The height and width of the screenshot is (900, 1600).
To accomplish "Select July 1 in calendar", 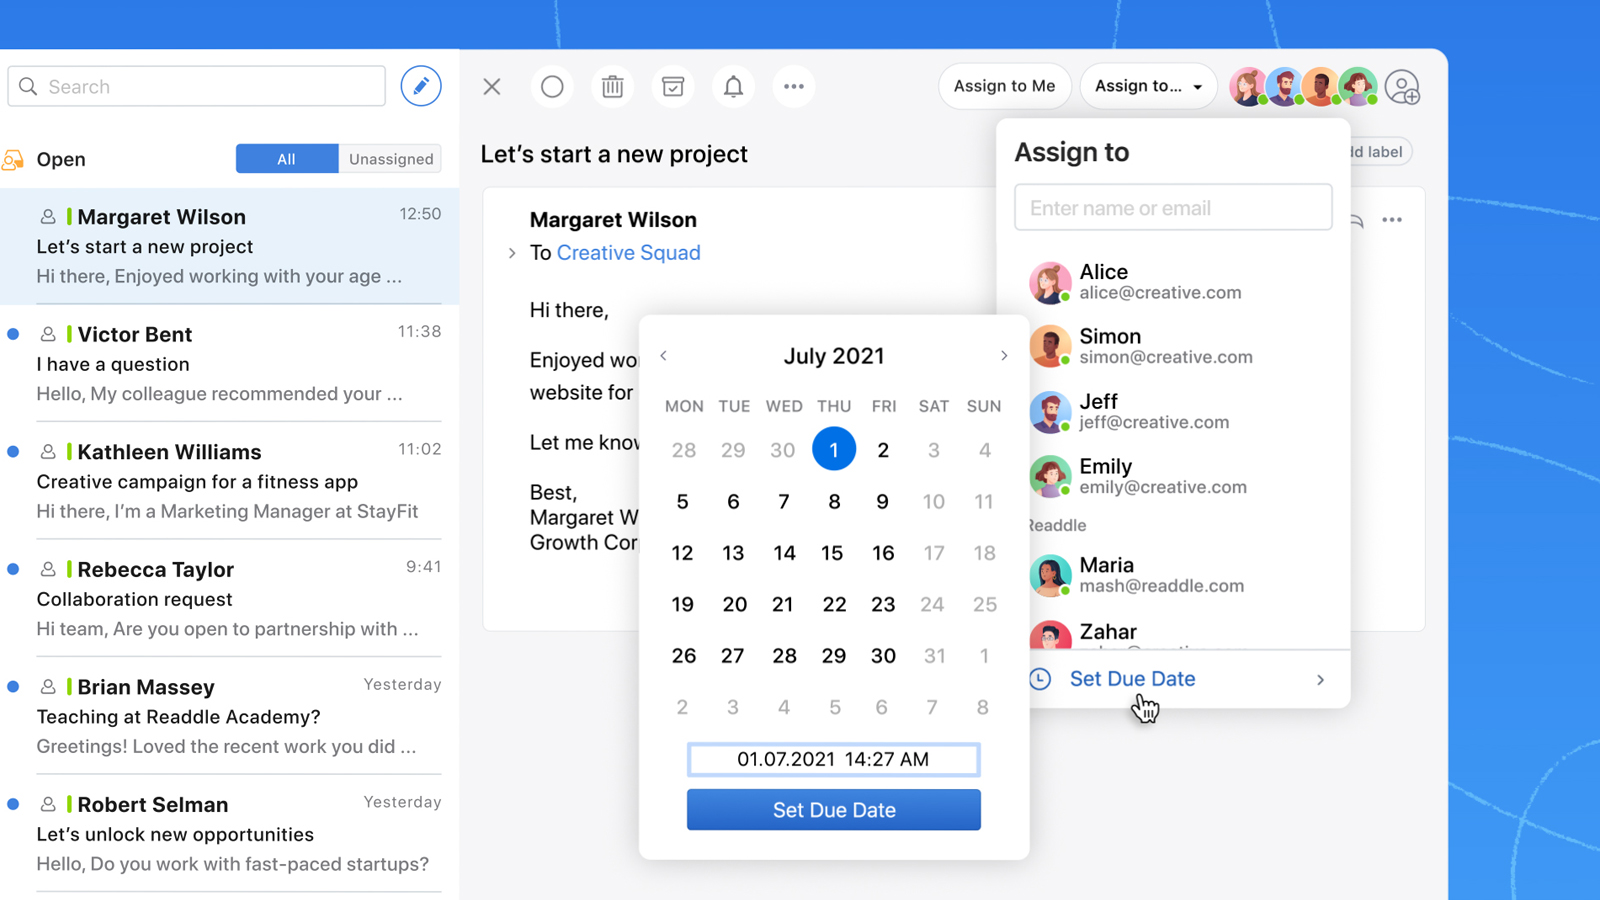I will click(834, 449).
